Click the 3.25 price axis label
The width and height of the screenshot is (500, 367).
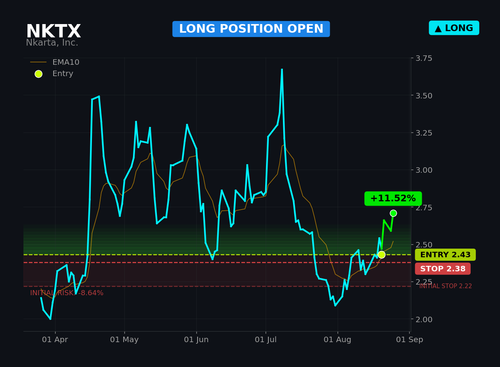click(x=424, y=133)
